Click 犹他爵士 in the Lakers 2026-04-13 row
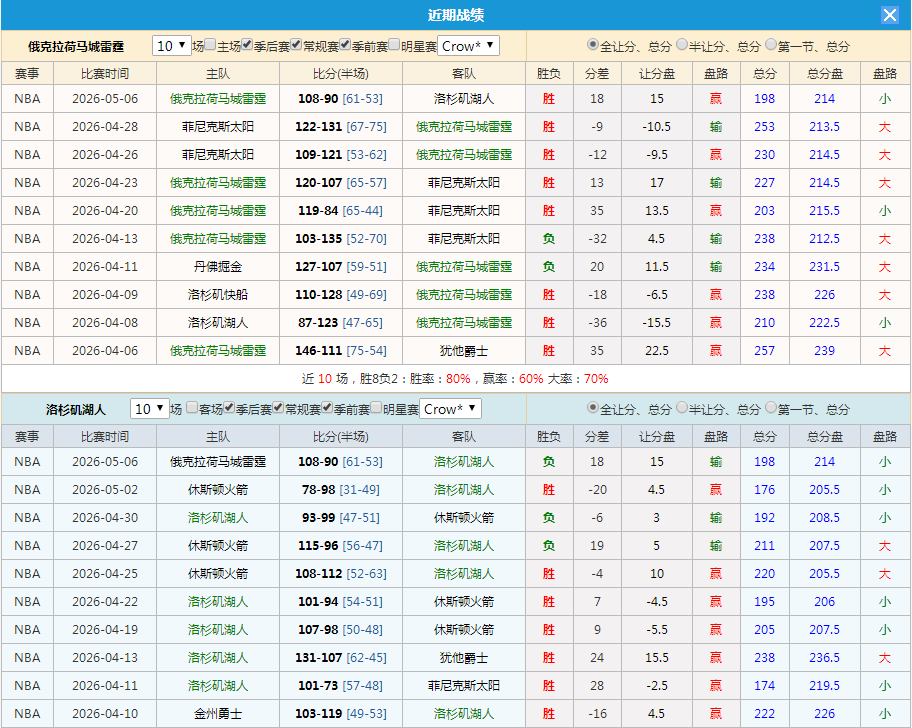This screenshot has height=728, width=912. [464, 658]
